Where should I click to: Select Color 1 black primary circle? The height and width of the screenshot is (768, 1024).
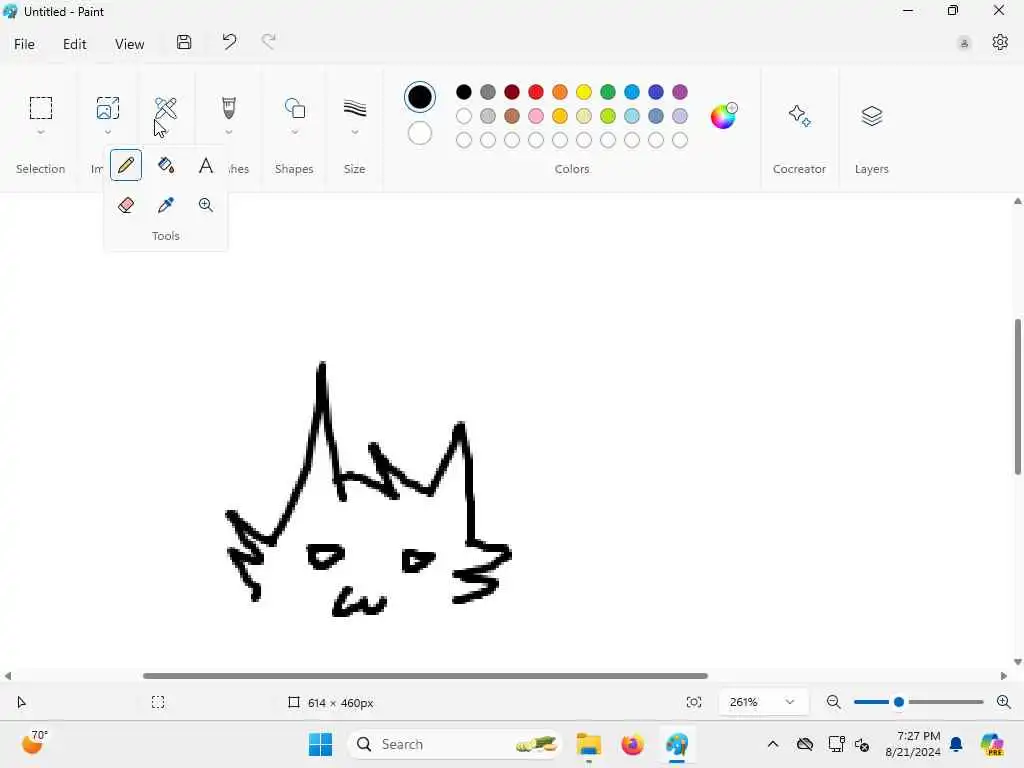[419, 97]
